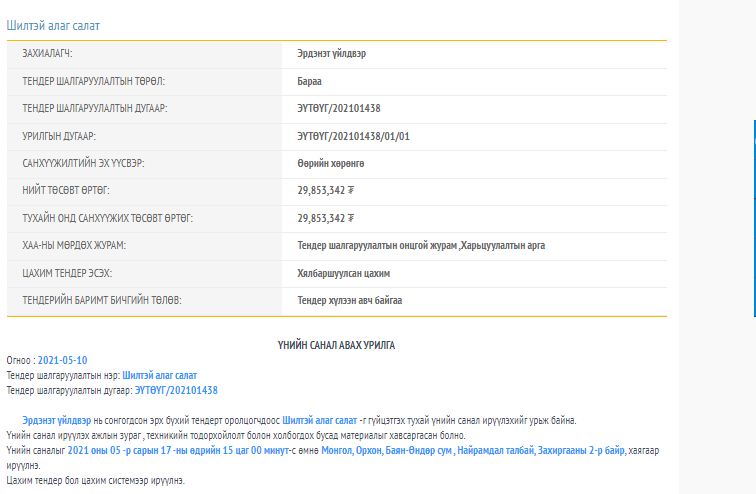Click the ҮНИЙН САНАЛ АВАХ УРИЛГА title
Screen dimensions: 756x494
pyautogui.click(x=336, y=345)
